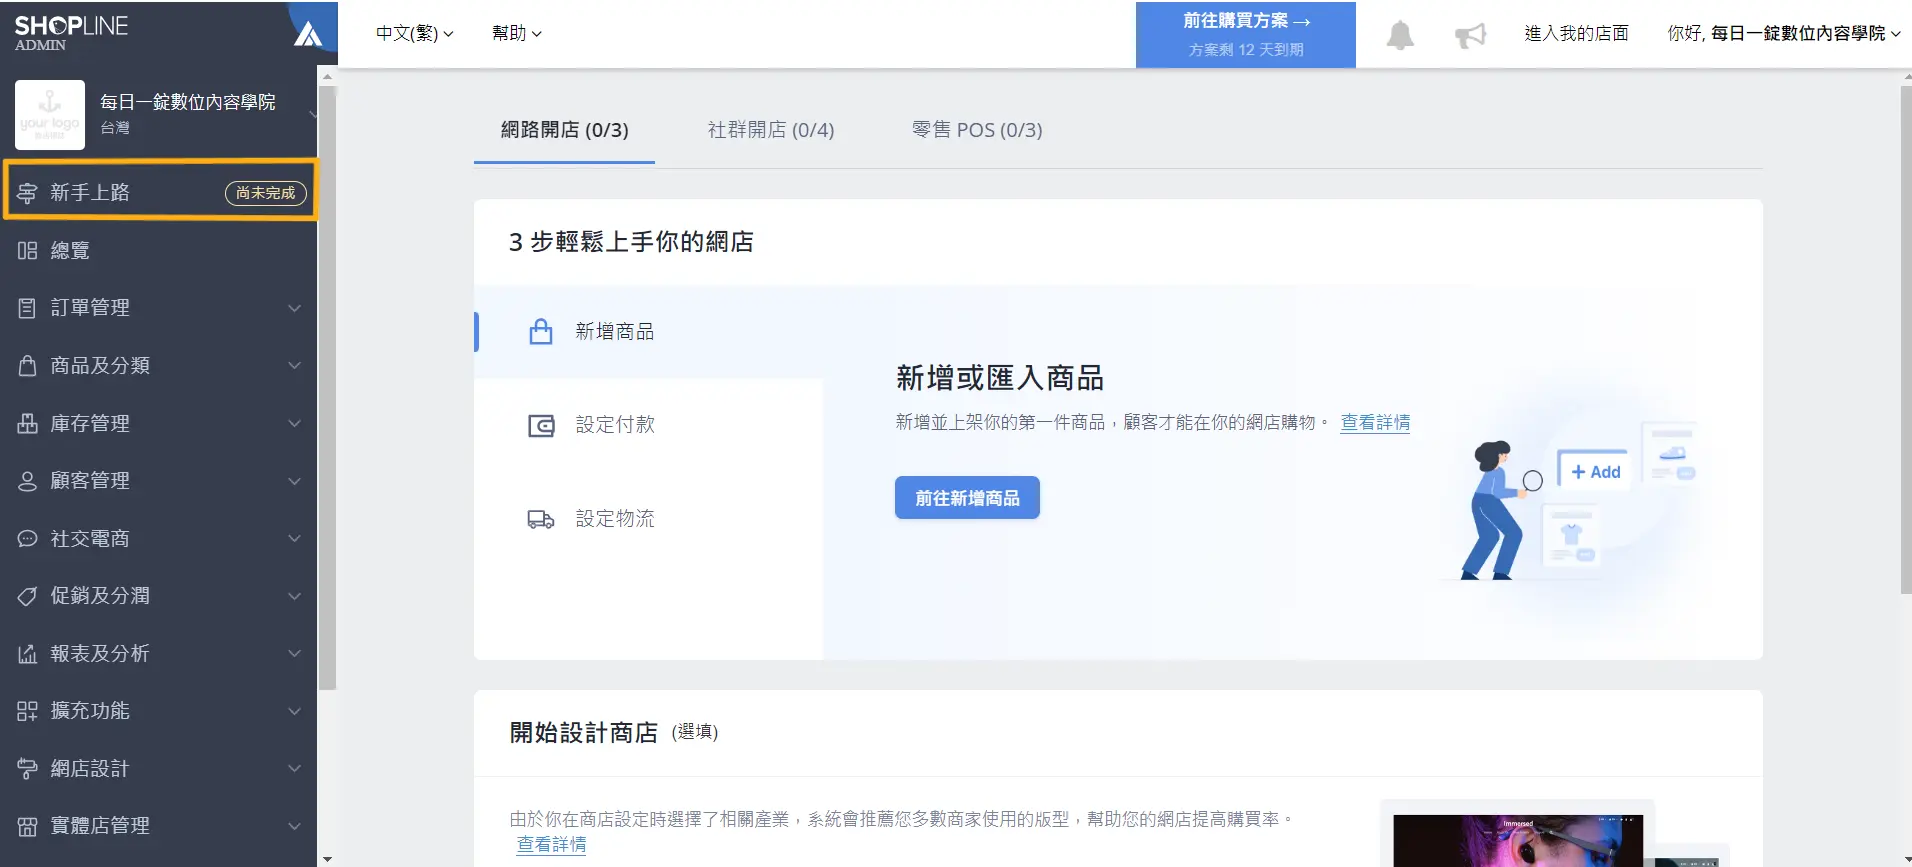Image resolution: width=1912 pixels, height=867 pixels.
Task: Click the 前往購買方案 banner button
Action: [1246, 35]
